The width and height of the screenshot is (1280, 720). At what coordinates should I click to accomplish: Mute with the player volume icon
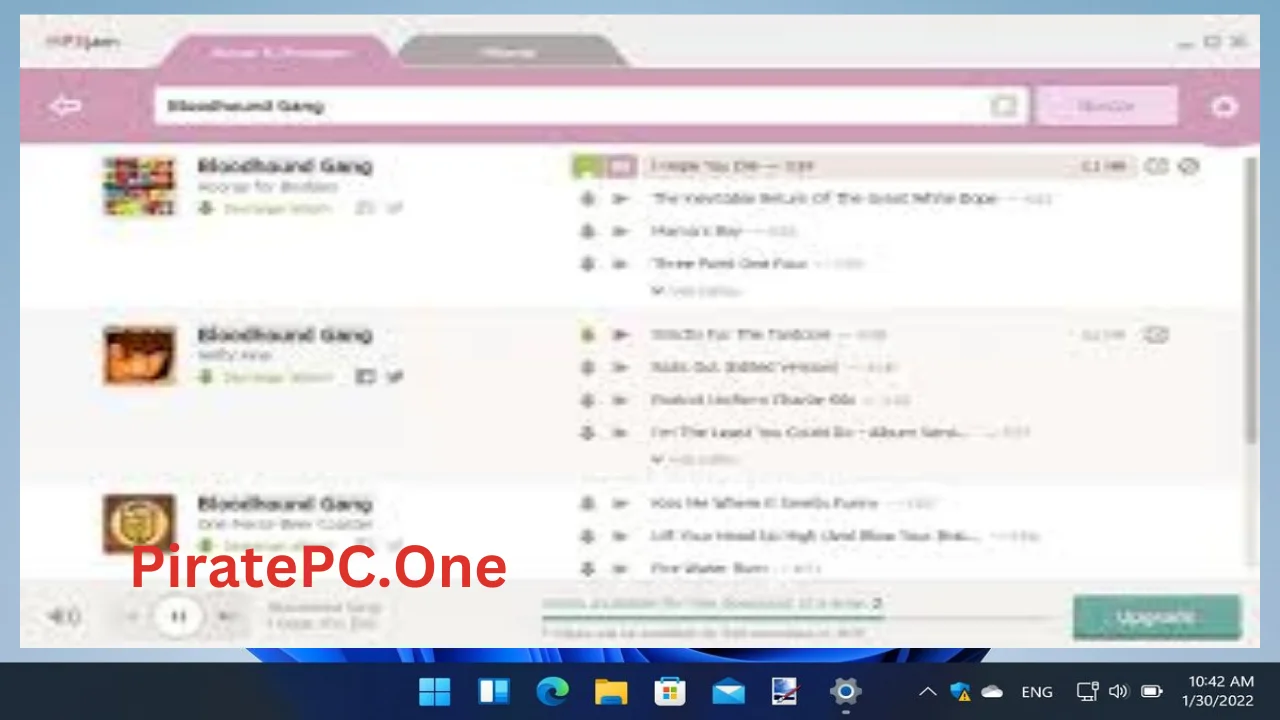64,616
